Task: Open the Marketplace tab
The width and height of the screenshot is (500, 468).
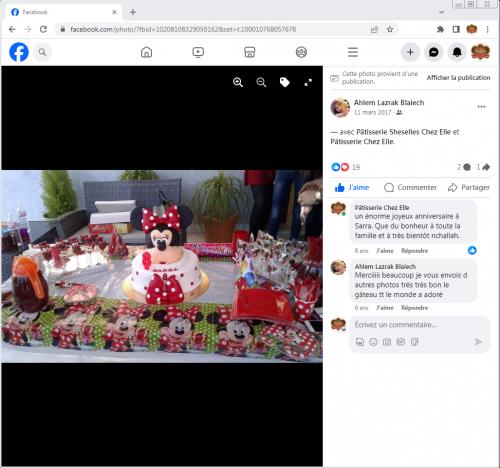Action: (x=250, y=52)
